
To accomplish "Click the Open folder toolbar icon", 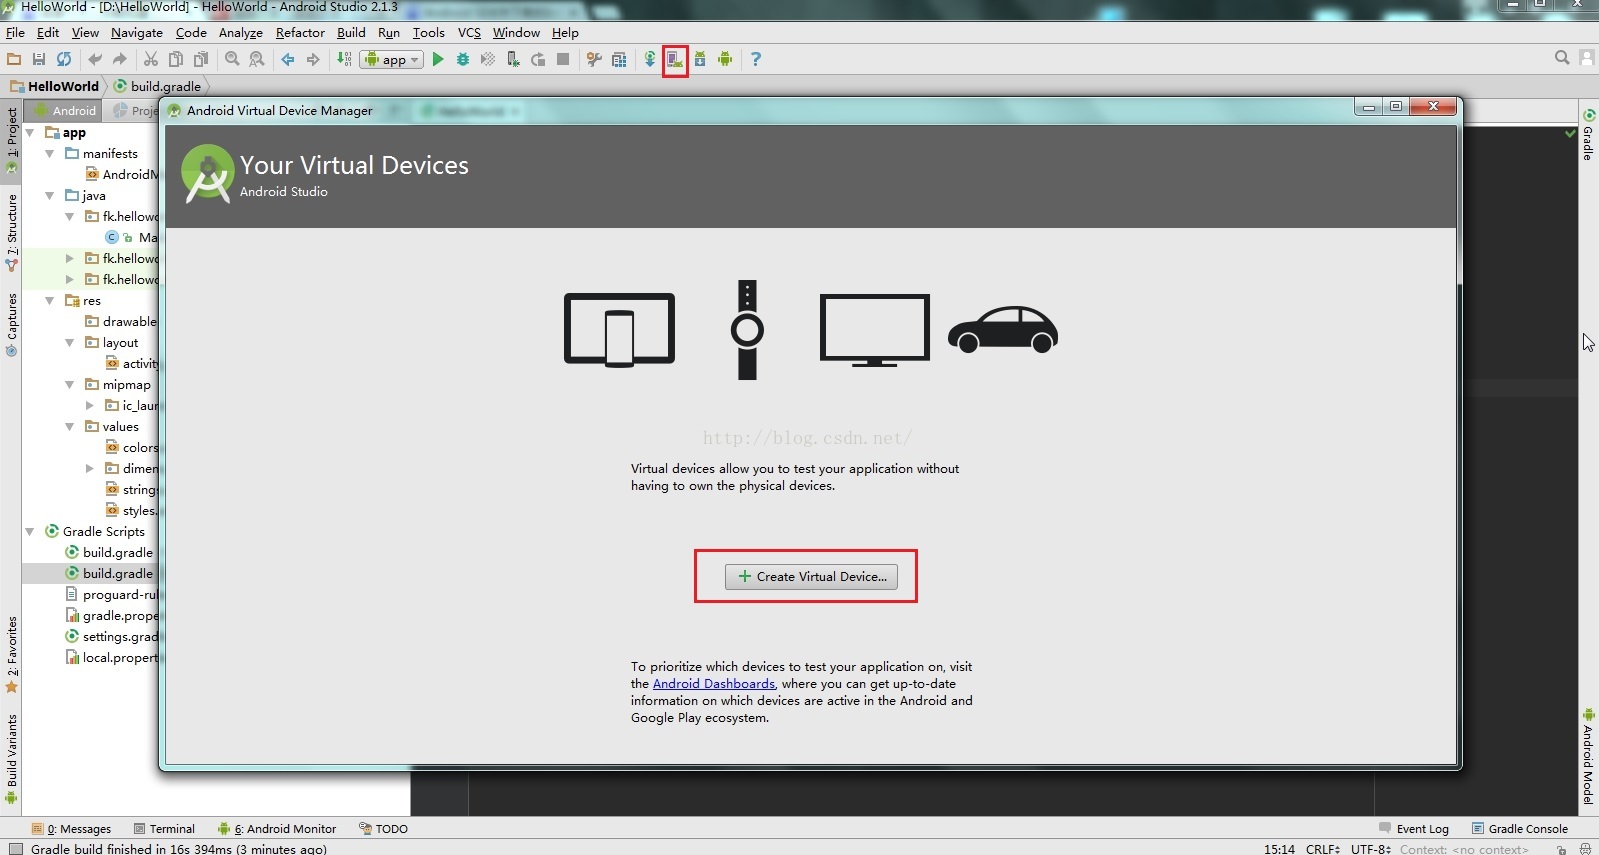I will pos(14,59).
